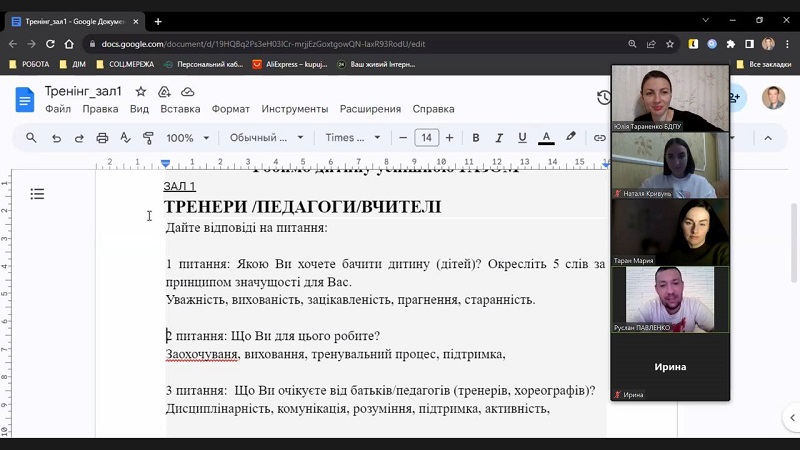This screenshot has width=800, height=450.
Task: Open the Инструменты menu
Action: (x=295, y=109)
